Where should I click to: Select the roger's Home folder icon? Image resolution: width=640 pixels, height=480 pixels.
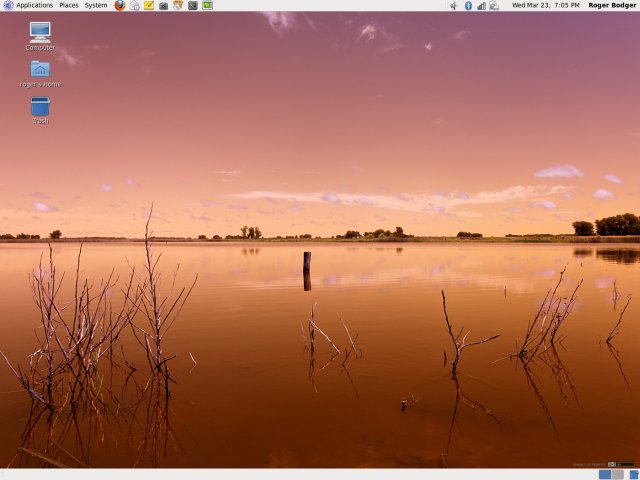pyautogui.click(x=40, y=74)
